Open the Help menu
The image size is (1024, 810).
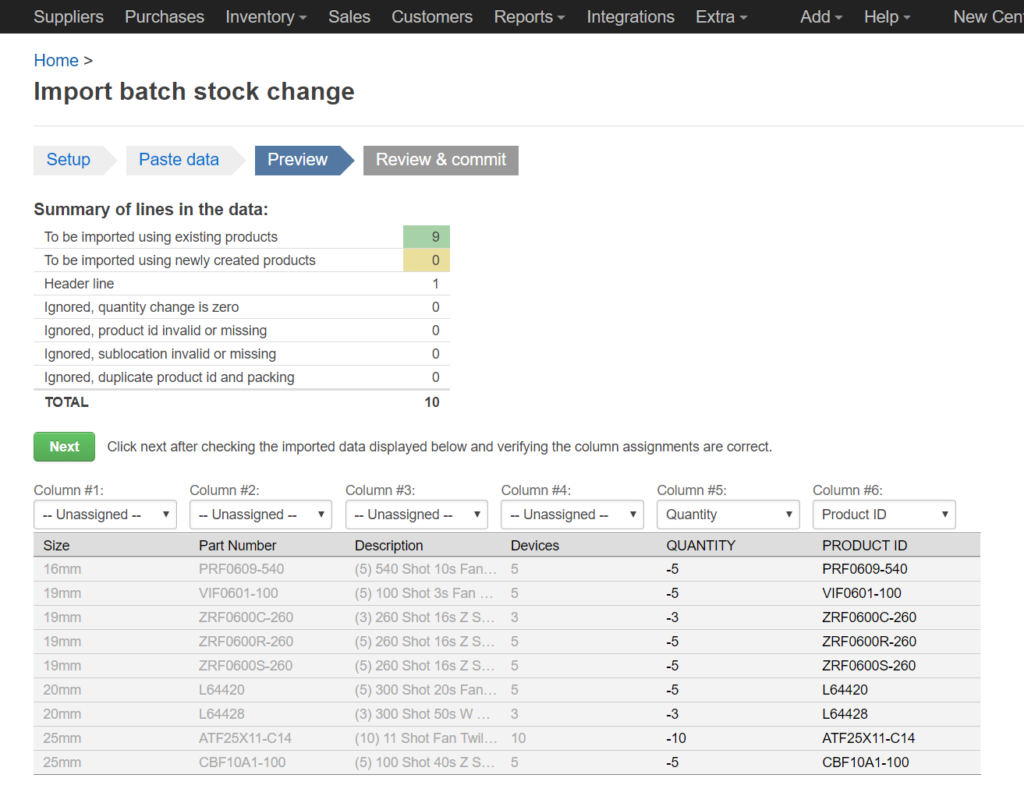click(886, 17)
